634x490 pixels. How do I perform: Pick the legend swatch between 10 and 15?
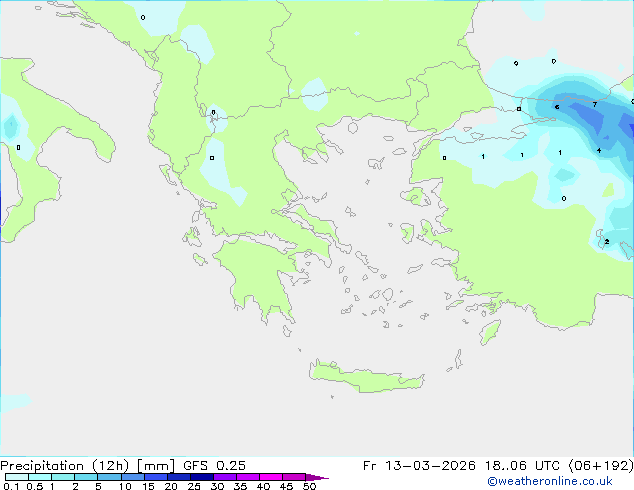pos(132,477)
